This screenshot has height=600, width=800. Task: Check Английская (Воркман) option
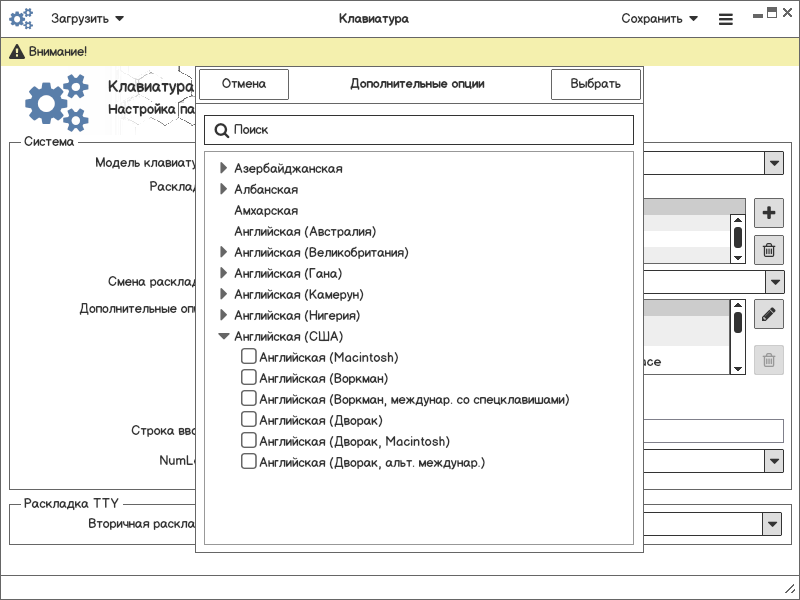click(x=248, y=377)
